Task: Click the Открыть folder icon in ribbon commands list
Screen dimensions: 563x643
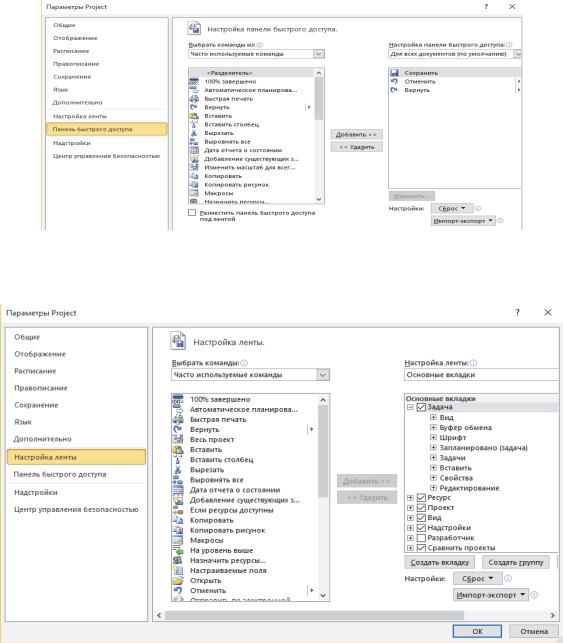Action: click(178, 580)
